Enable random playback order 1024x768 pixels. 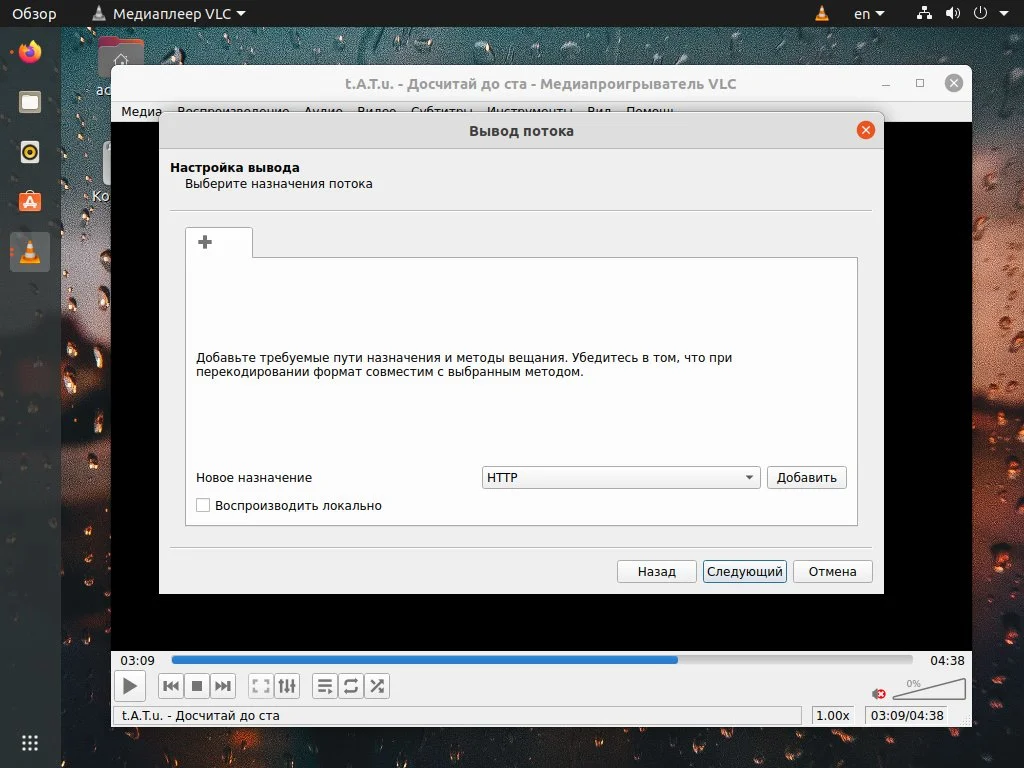377,686
